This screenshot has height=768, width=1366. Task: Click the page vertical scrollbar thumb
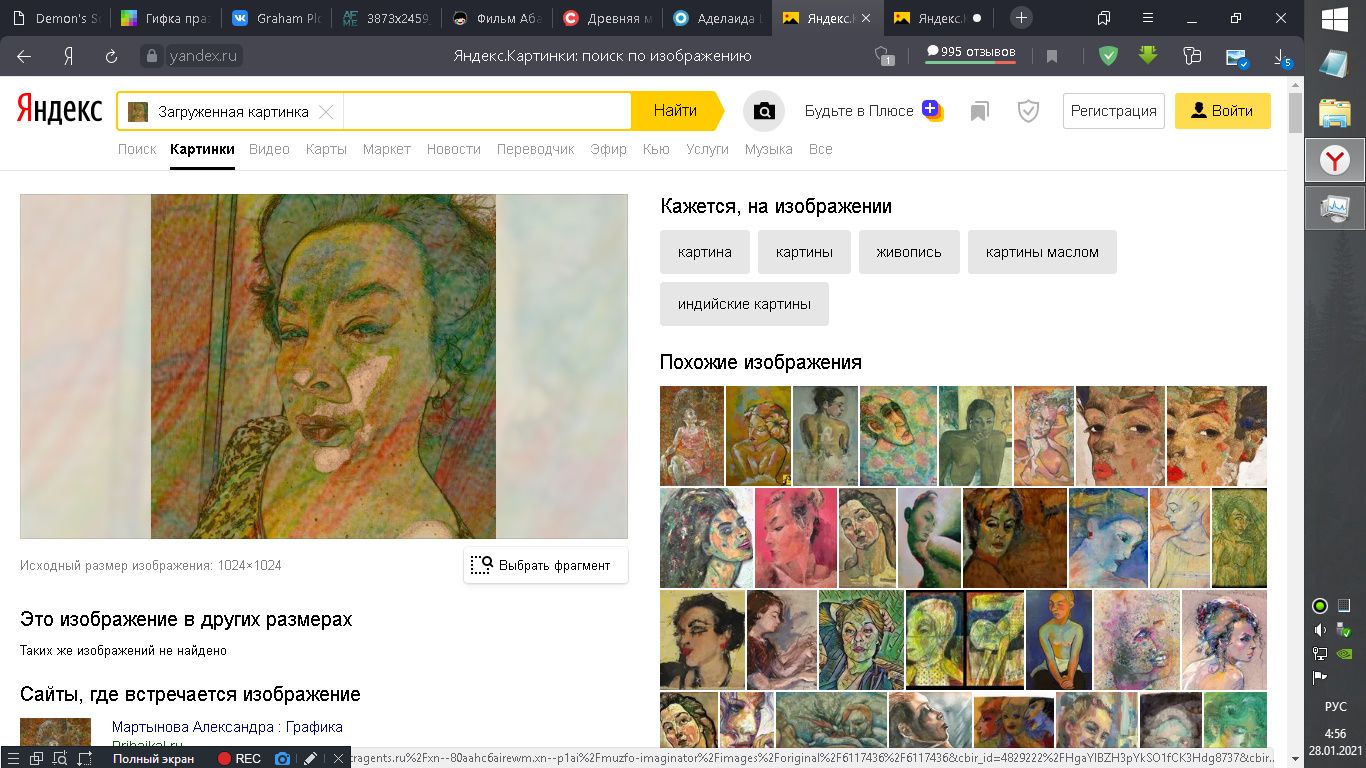[1296, 113]
